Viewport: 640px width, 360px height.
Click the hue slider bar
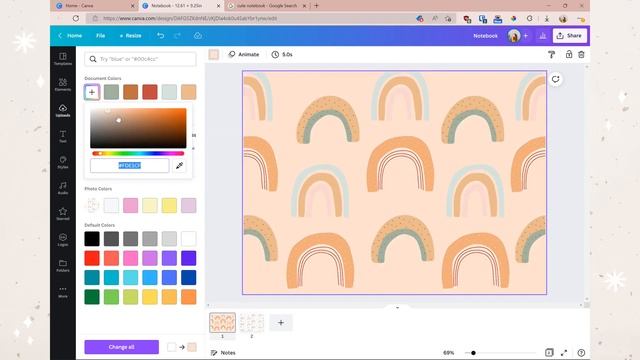138,153
